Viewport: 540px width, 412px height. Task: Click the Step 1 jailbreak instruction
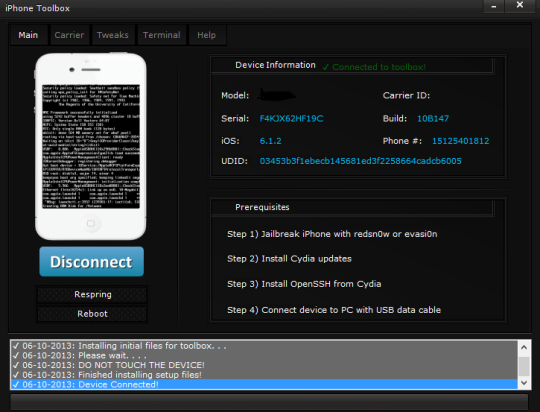(x=332, y=234)
